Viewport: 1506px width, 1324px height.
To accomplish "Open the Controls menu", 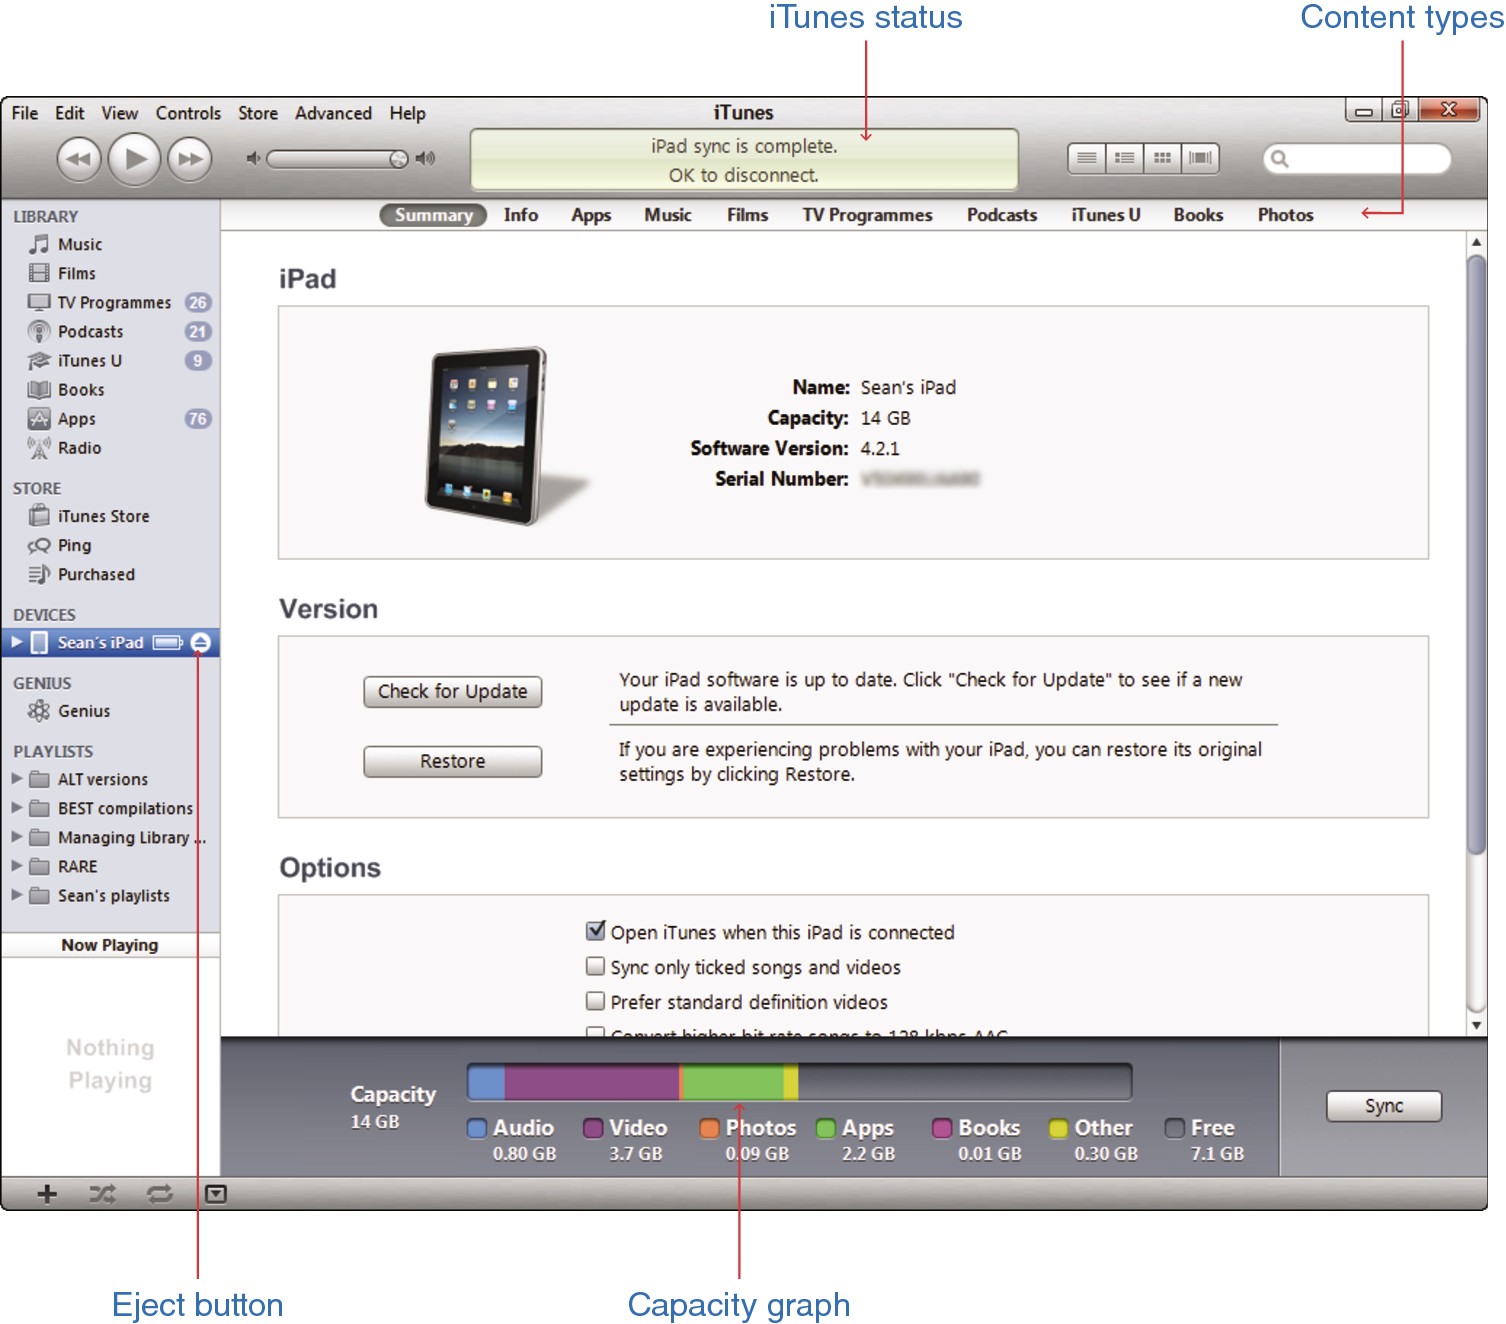I will point(188,113).
